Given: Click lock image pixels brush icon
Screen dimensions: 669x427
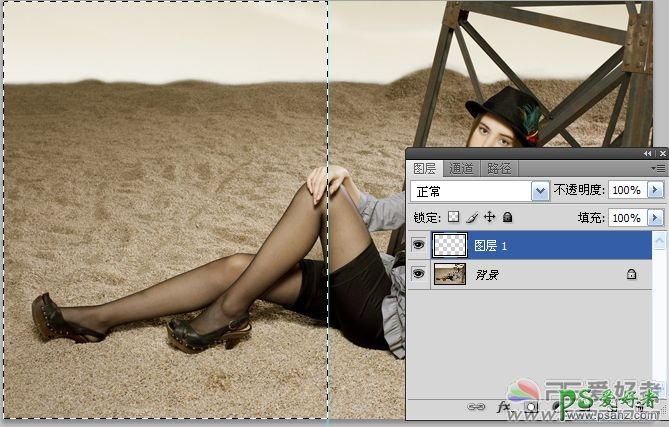Looking at the screenshot, I should pyautogui.click(x=471, y=216).
